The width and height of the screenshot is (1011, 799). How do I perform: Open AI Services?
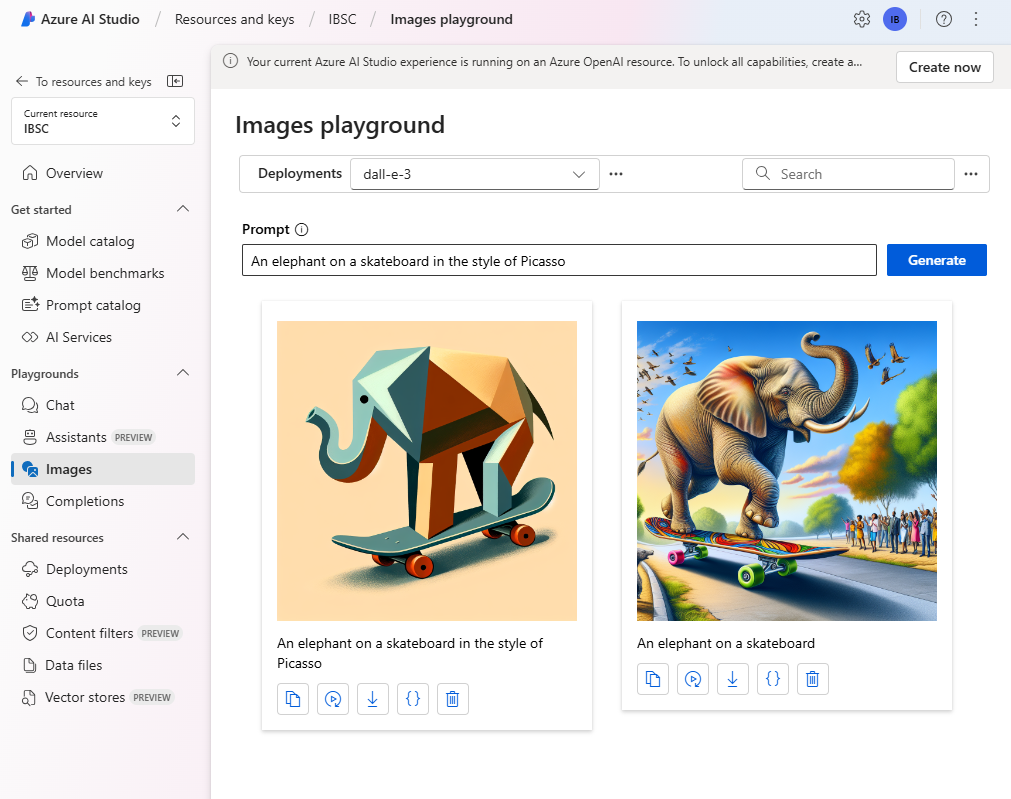(x=103, y=337)
